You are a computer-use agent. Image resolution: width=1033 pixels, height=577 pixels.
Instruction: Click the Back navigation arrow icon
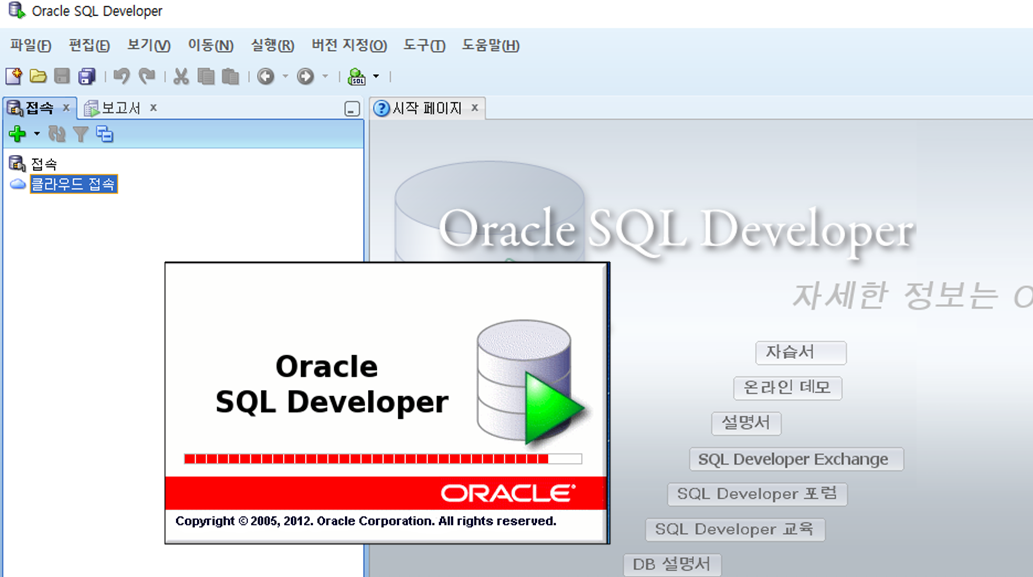265,76
